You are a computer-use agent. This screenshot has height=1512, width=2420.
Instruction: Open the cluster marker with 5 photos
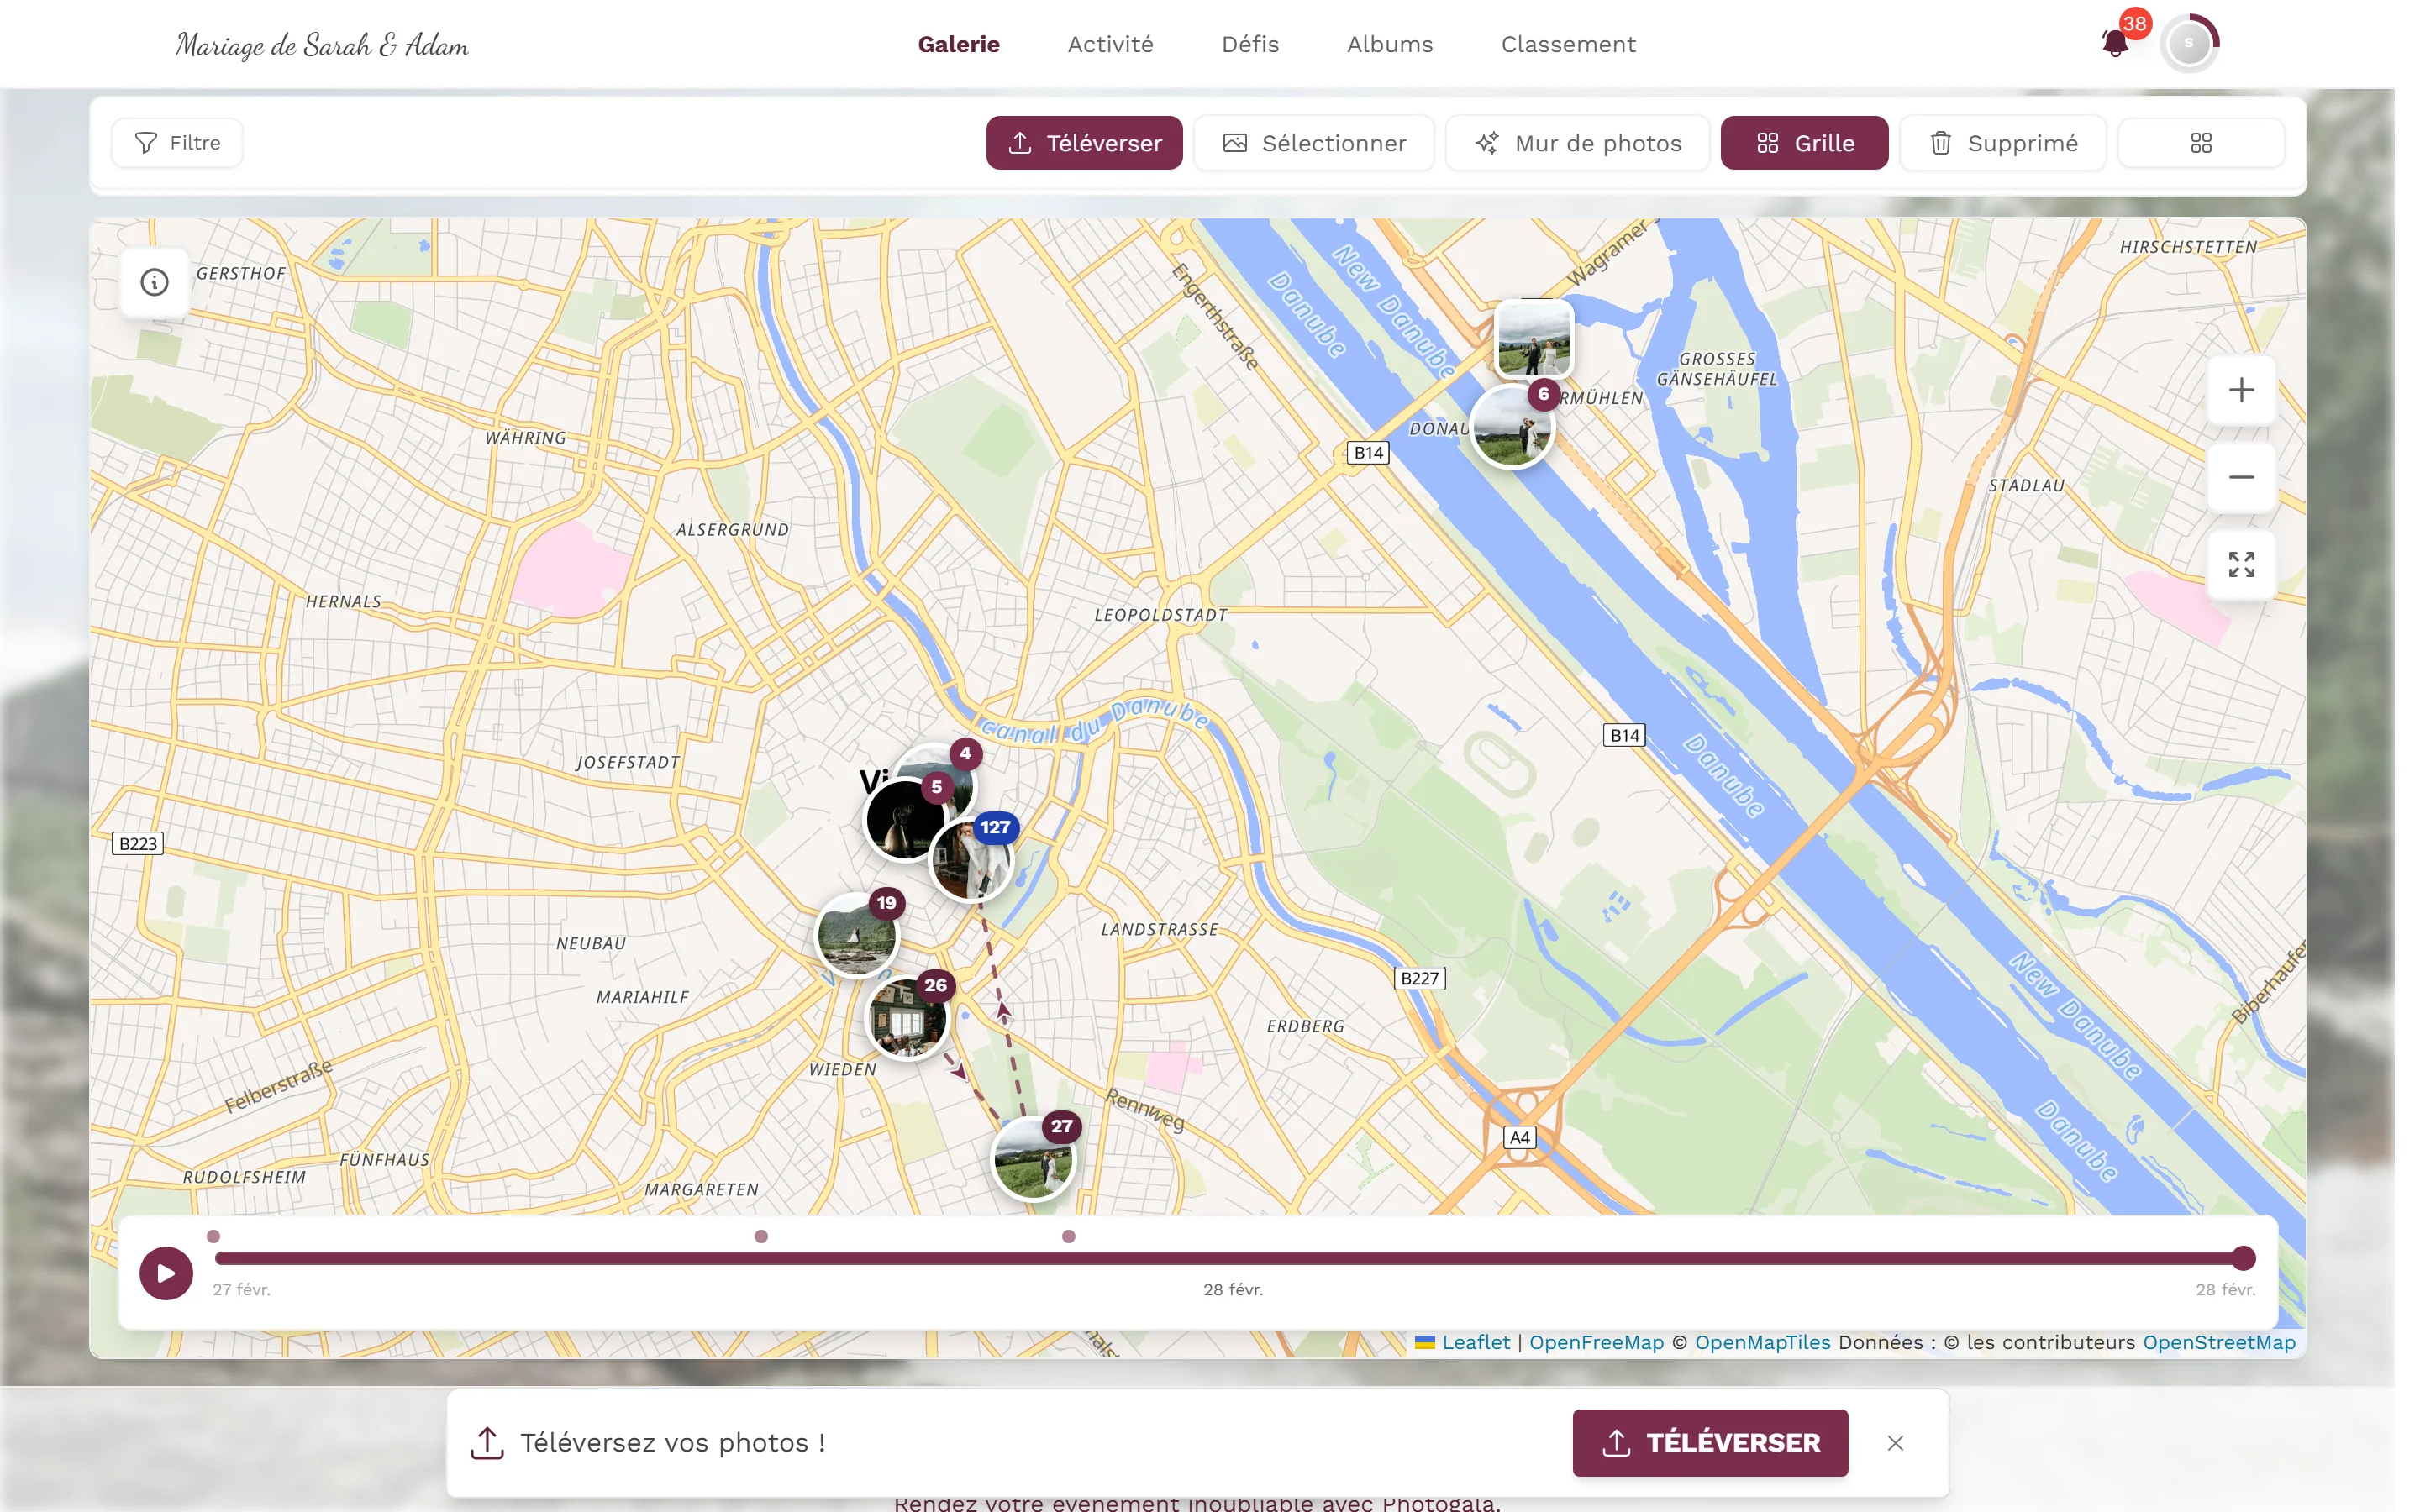[x=905, y=819]
